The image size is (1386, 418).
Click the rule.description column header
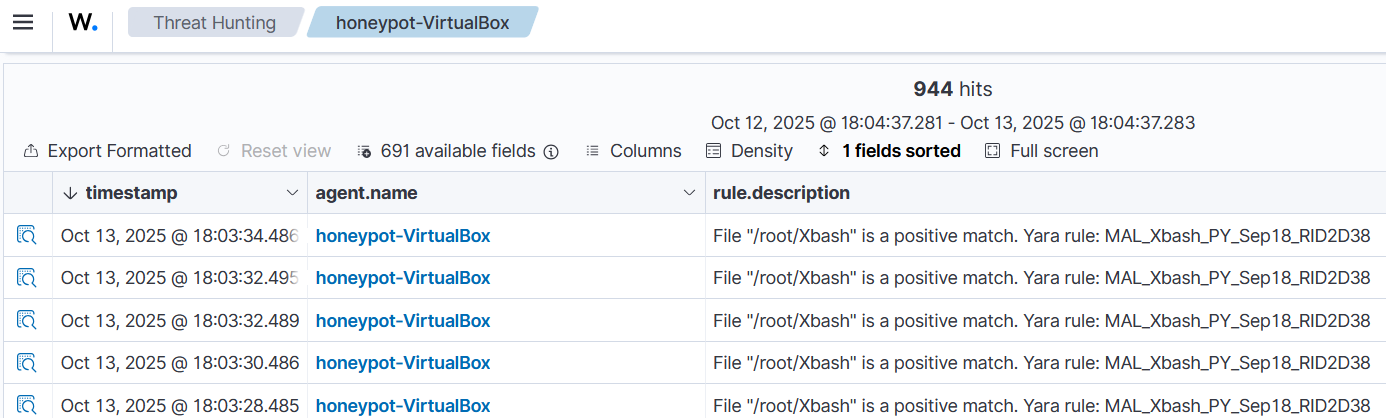point(782,192)
